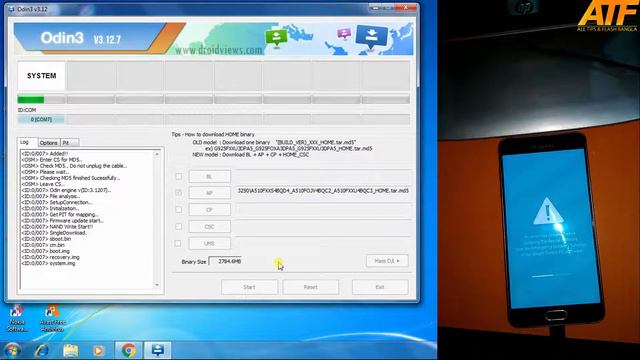Toggle the AP file checkbox

pos(179,193)
